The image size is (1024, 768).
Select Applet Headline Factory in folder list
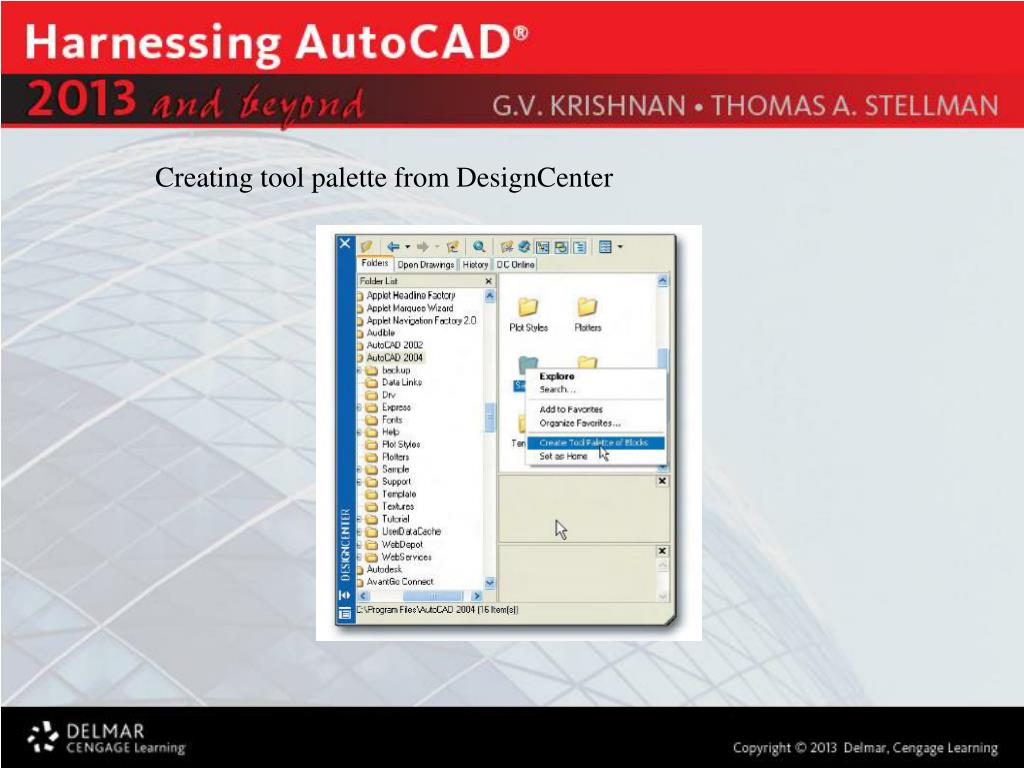tap(410, 295)
